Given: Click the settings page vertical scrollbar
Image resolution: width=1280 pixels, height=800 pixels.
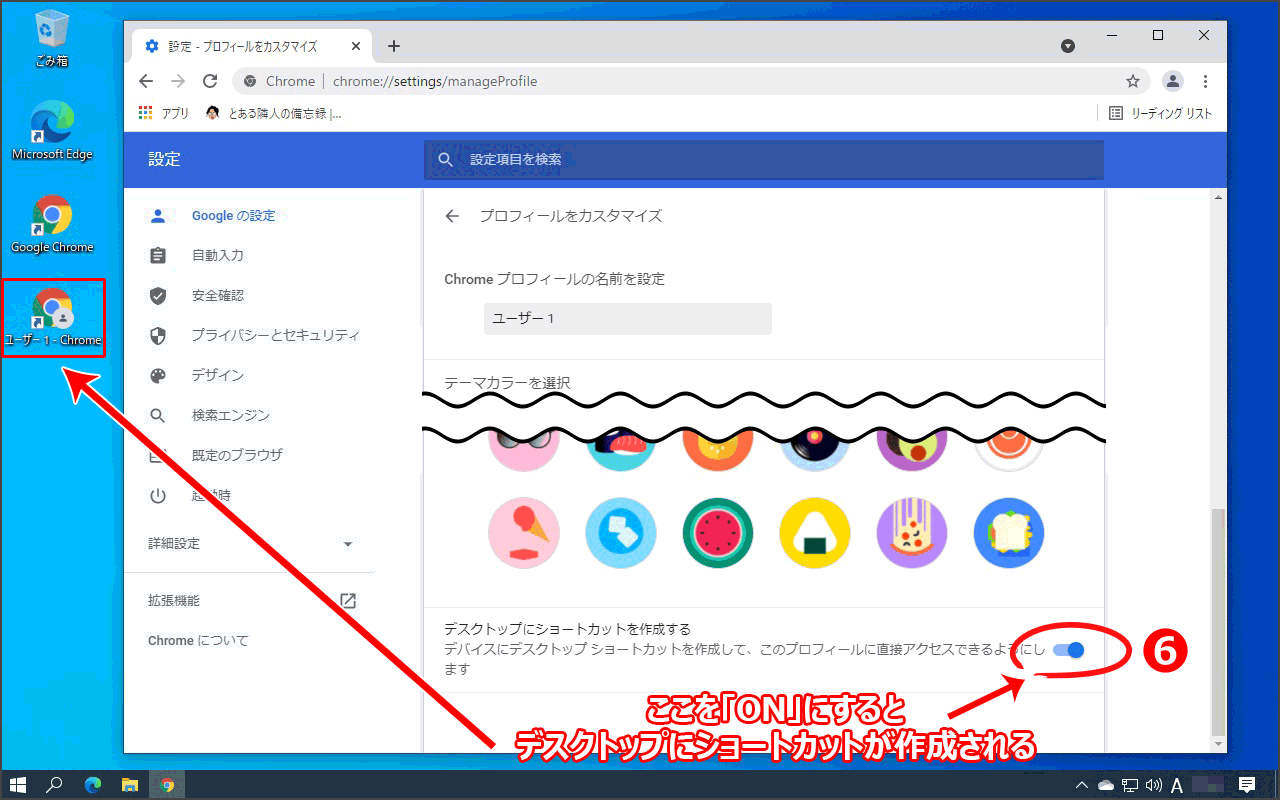Looking at the screenshot, I should pos(1217,620).
